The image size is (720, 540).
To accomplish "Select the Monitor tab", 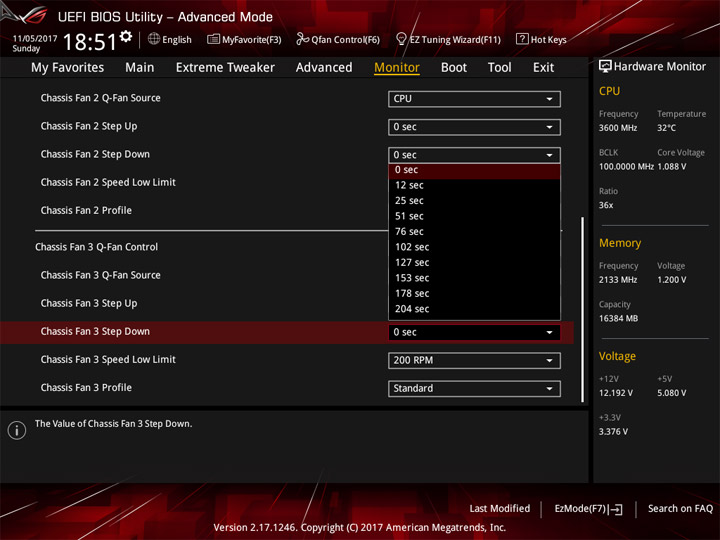I will point(397,68).
